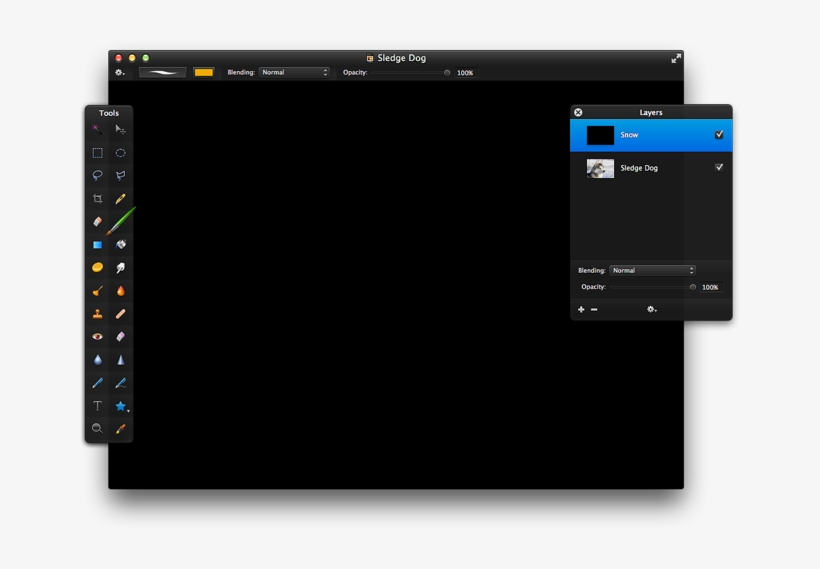This screenshot has height=569, width=820.
Task: Enter full screen with the arrows icon
Action: [676, 58]
